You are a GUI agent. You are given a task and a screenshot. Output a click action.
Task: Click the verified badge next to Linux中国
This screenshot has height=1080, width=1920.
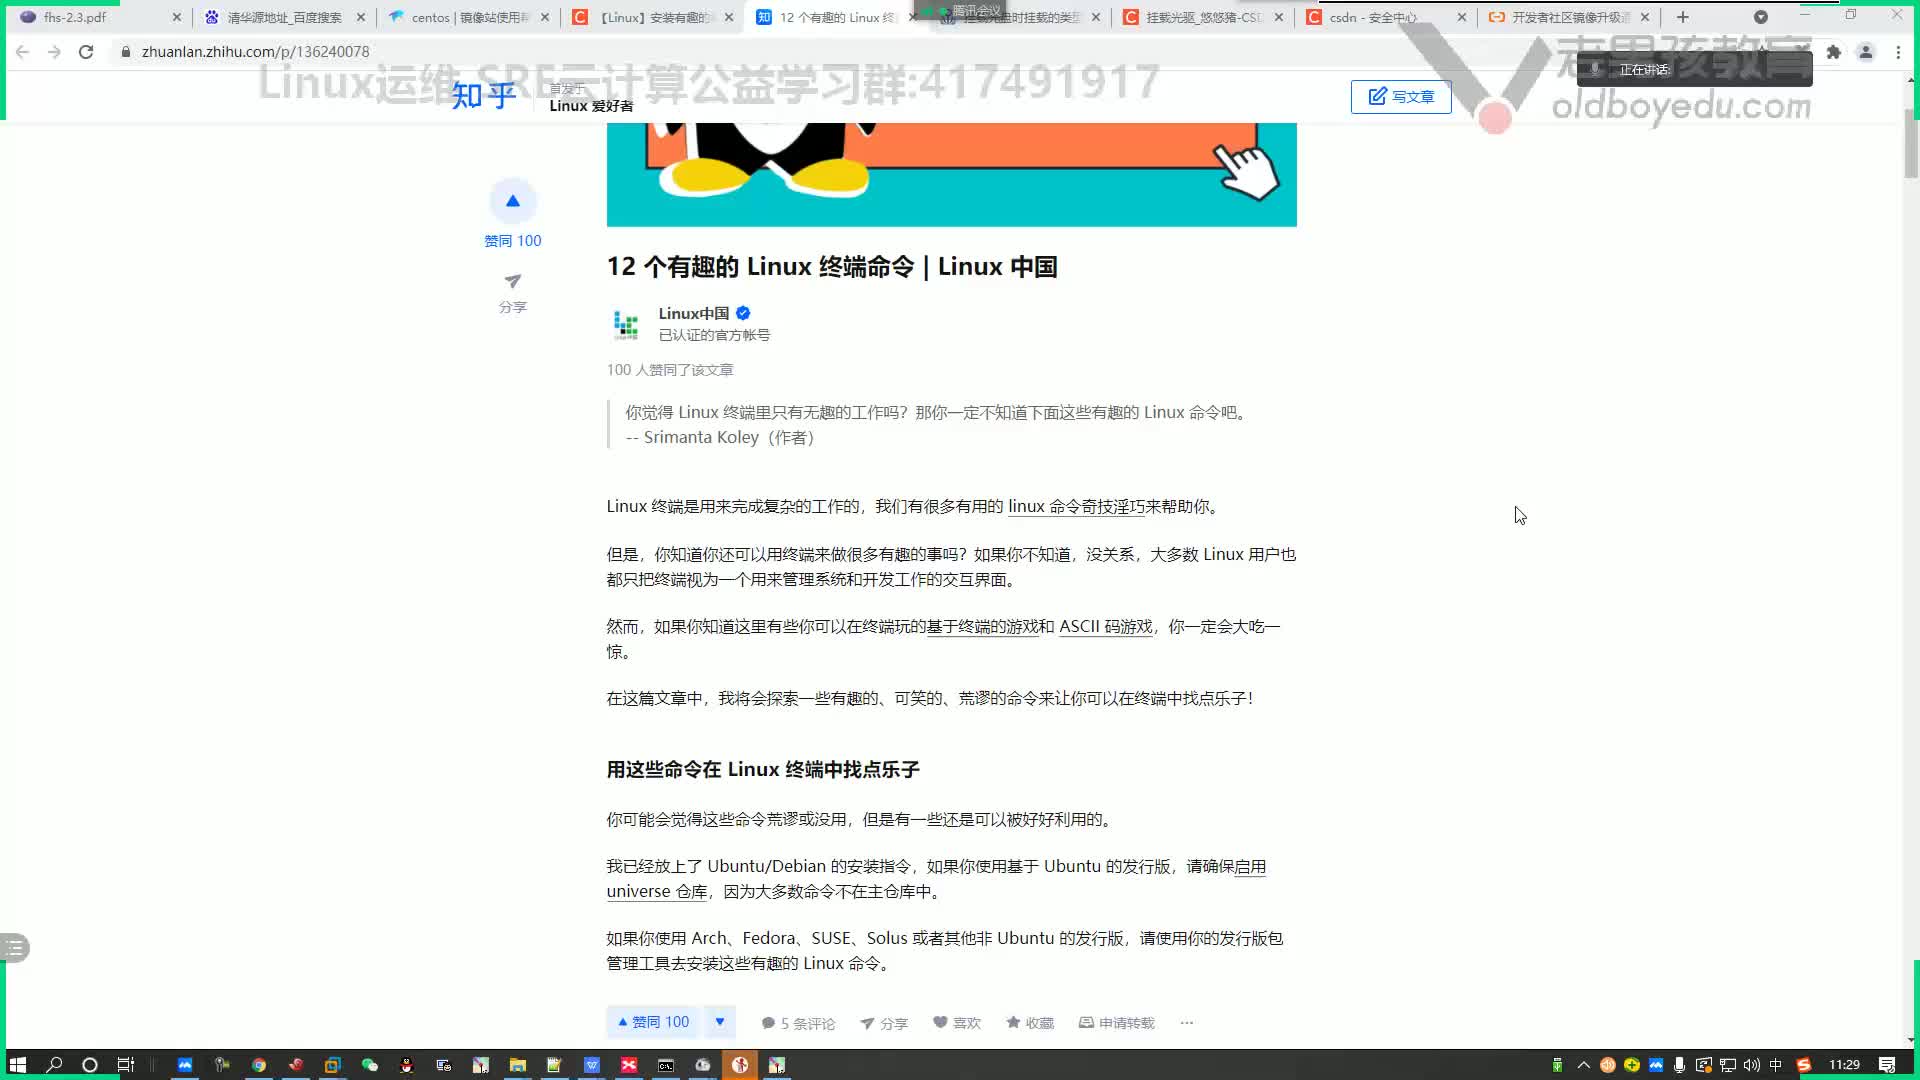743,313
